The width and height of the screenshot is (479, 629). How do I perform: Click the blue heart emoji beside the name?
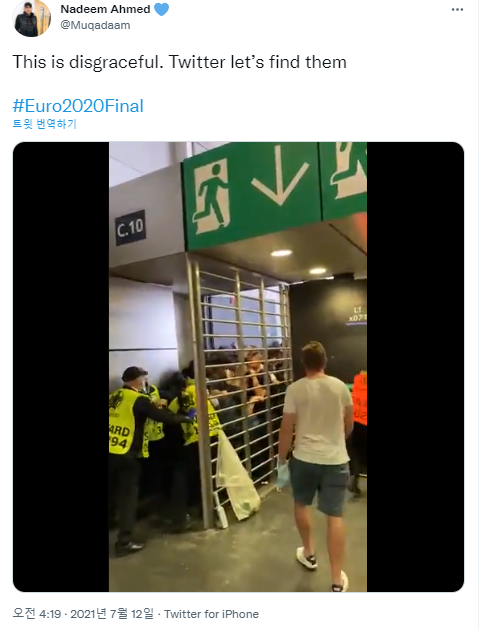pyautogui.click(x=161, y=9)
